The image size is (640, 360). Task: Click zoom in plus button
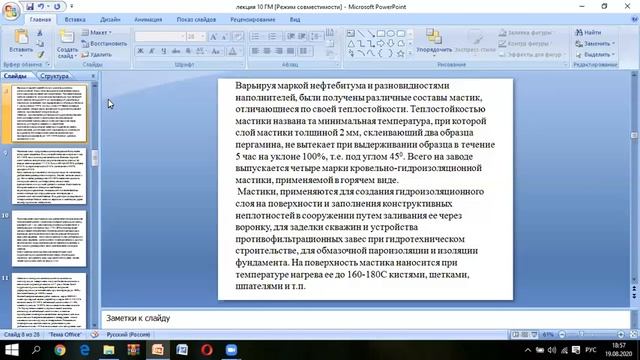coord(620,334)
